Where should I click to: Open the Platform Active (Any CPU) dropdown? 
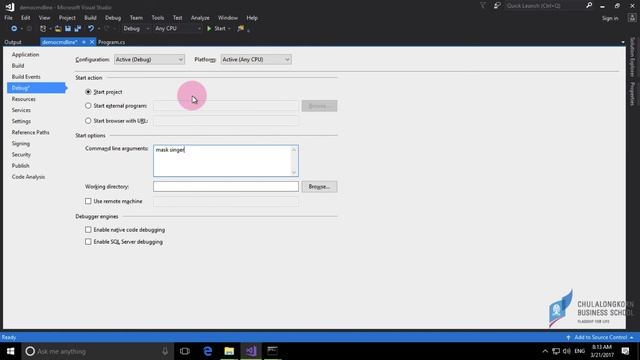(256, 60)
